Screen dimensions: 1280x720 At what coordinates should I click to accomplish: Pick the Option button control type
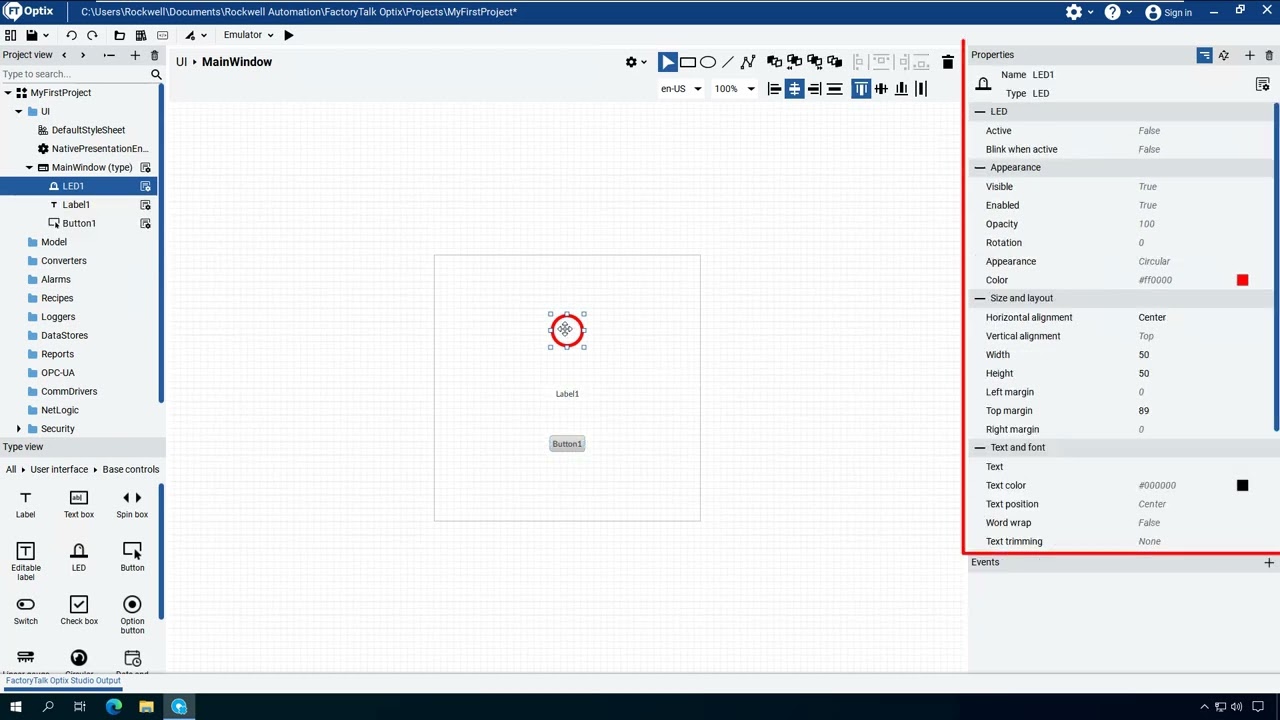(x=132, y=614)
